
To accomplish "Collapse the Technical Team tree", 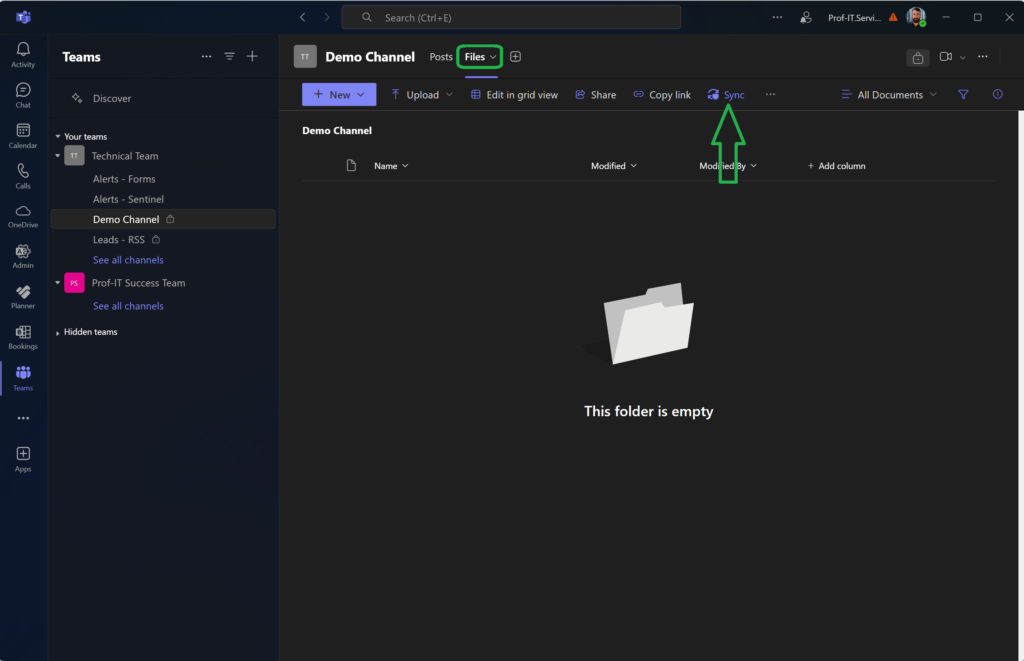I will [x=57, y=156].
